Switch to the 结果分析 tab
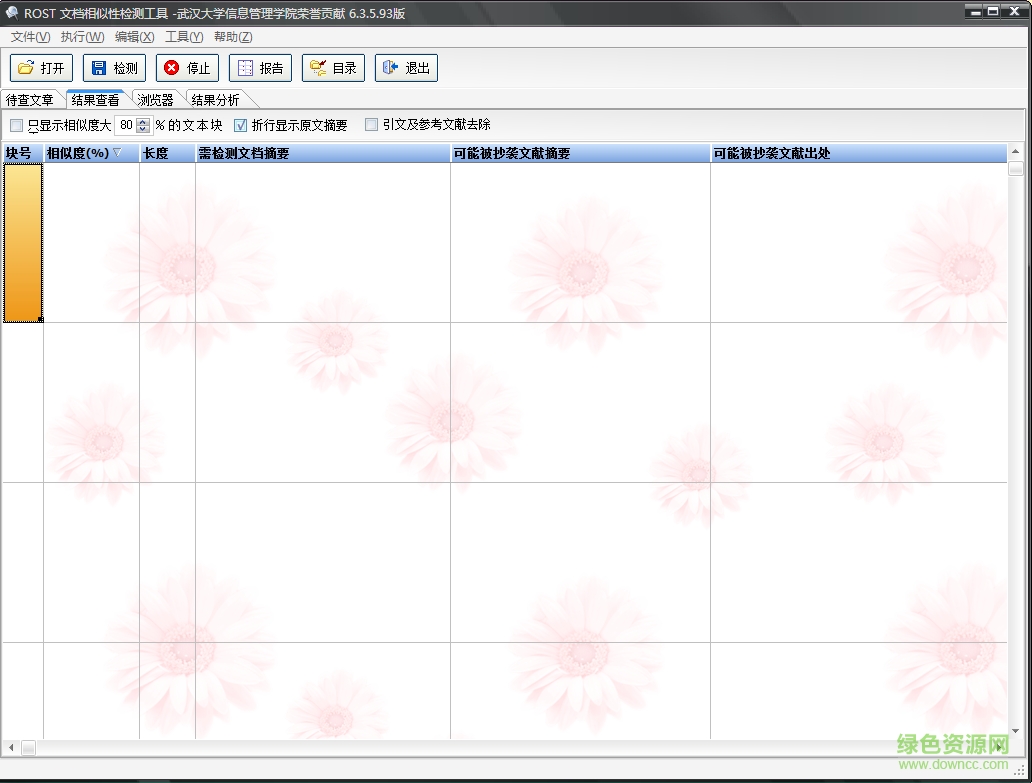The width and height of the screenshot is (1032, 783). (215, 100)
